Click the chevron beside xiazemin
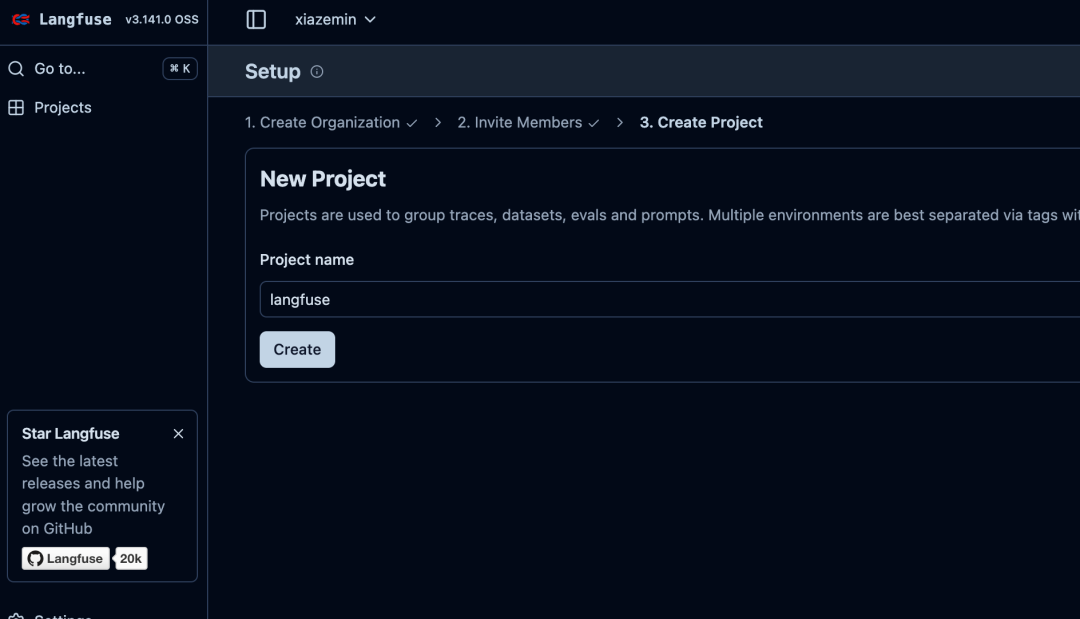 click(x=370, y=20)
